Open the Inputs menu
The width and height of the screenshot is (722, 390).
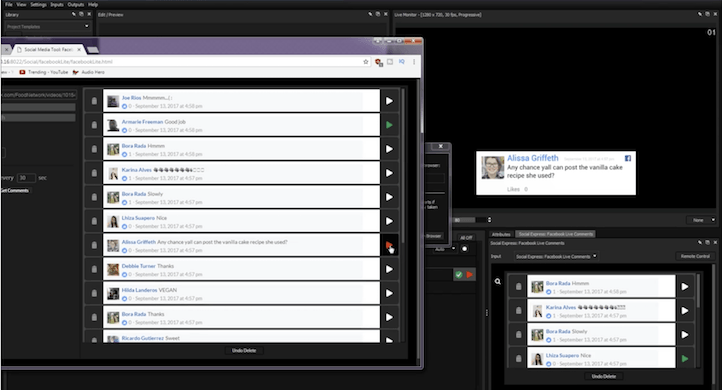[x=57, y=4]
